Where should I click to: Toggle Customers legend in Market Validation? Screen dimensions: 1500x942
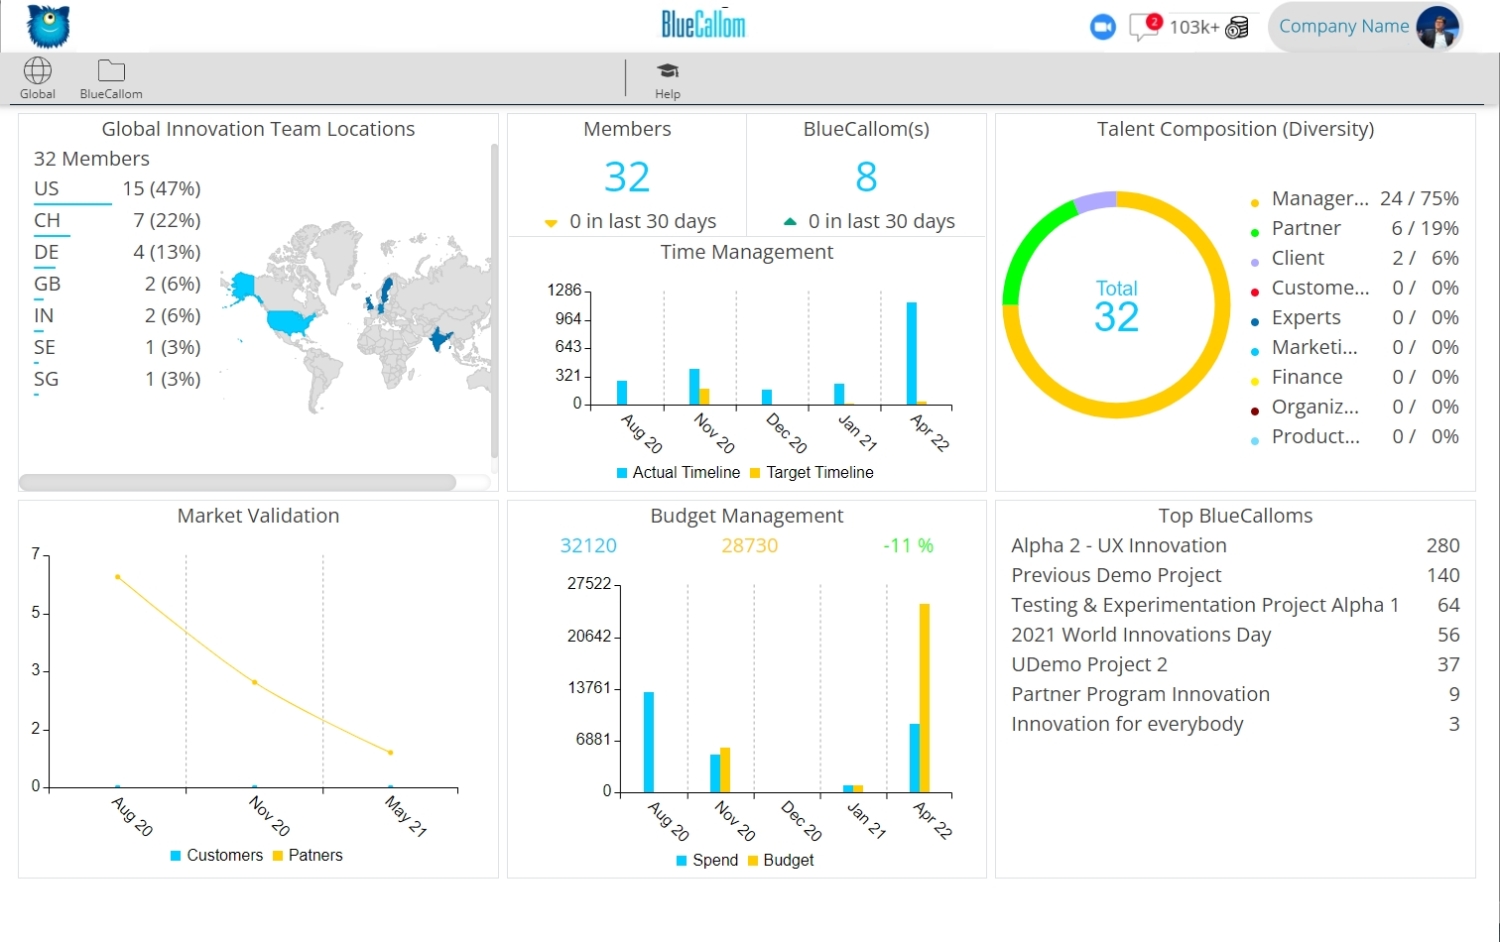pyautogui.click(x=217, y=855)
